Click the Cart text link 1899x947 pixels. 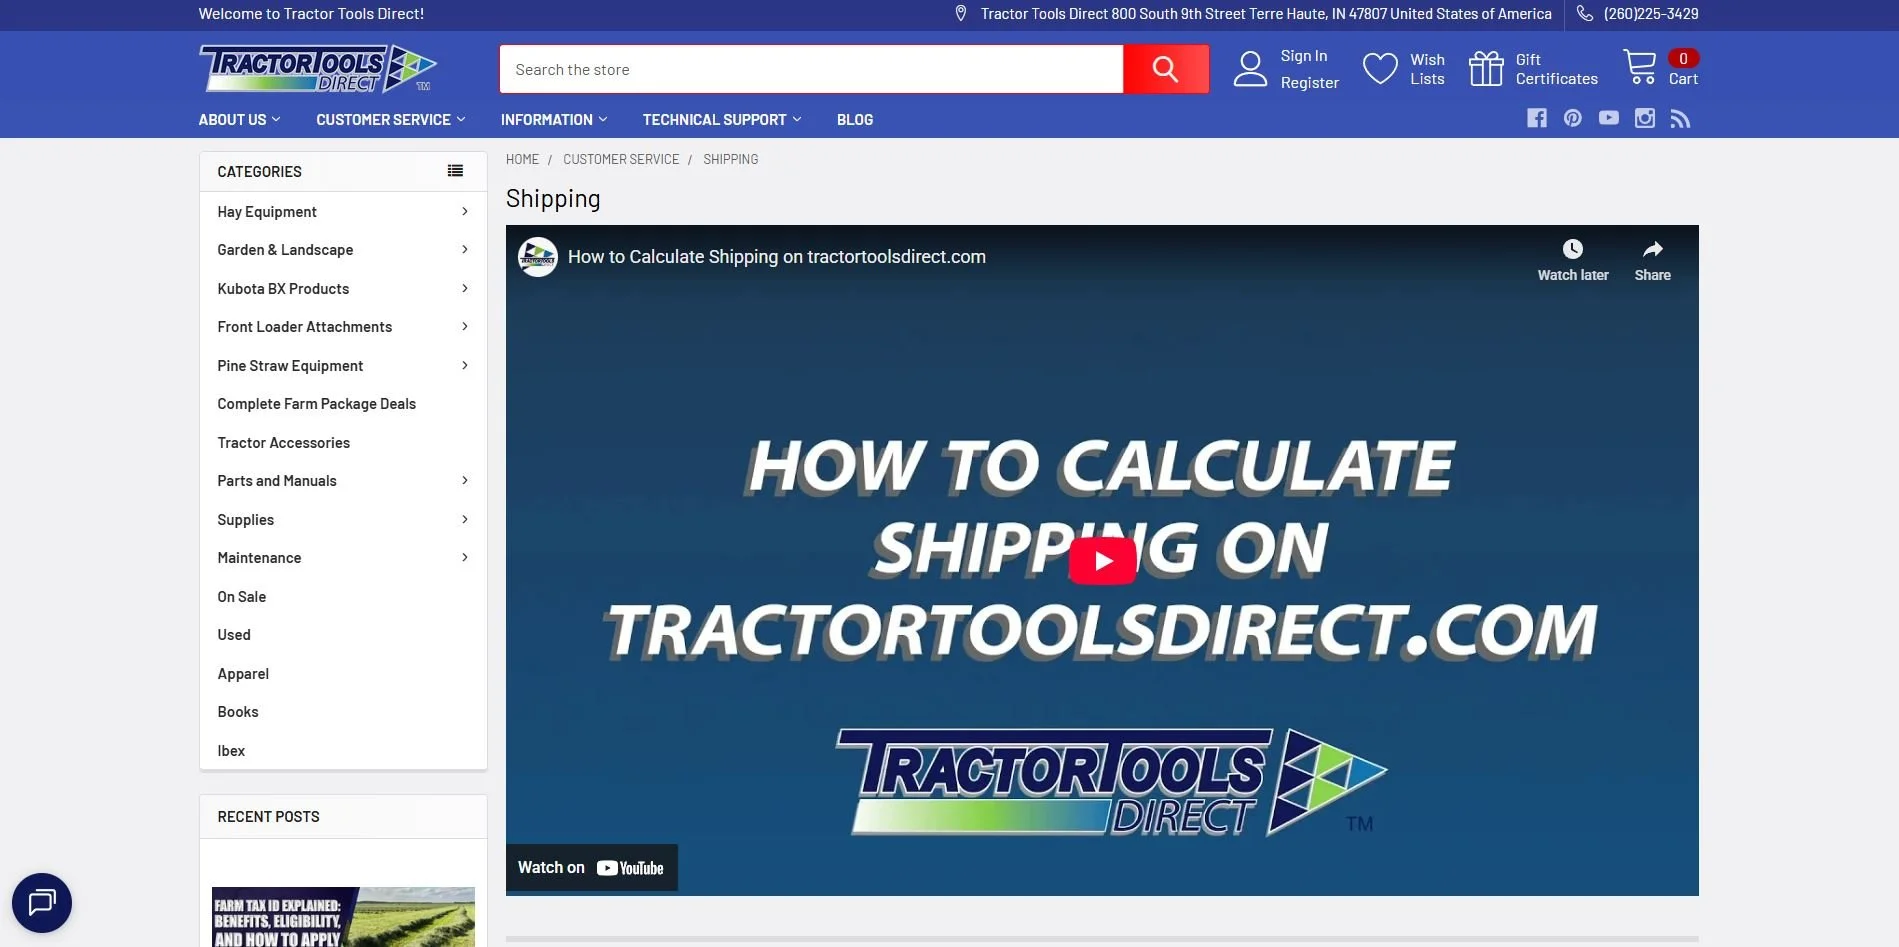click(x=1684, y=79)
